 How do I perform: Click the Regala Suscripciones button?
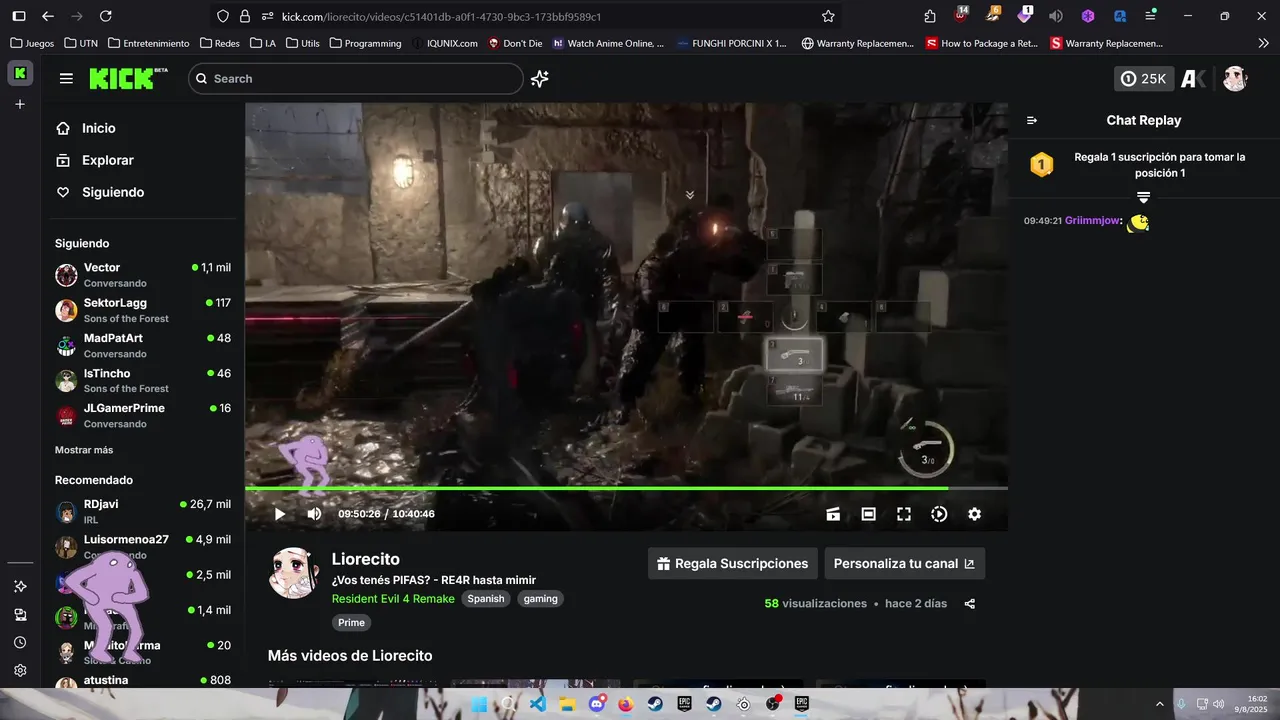click(732, 563)
